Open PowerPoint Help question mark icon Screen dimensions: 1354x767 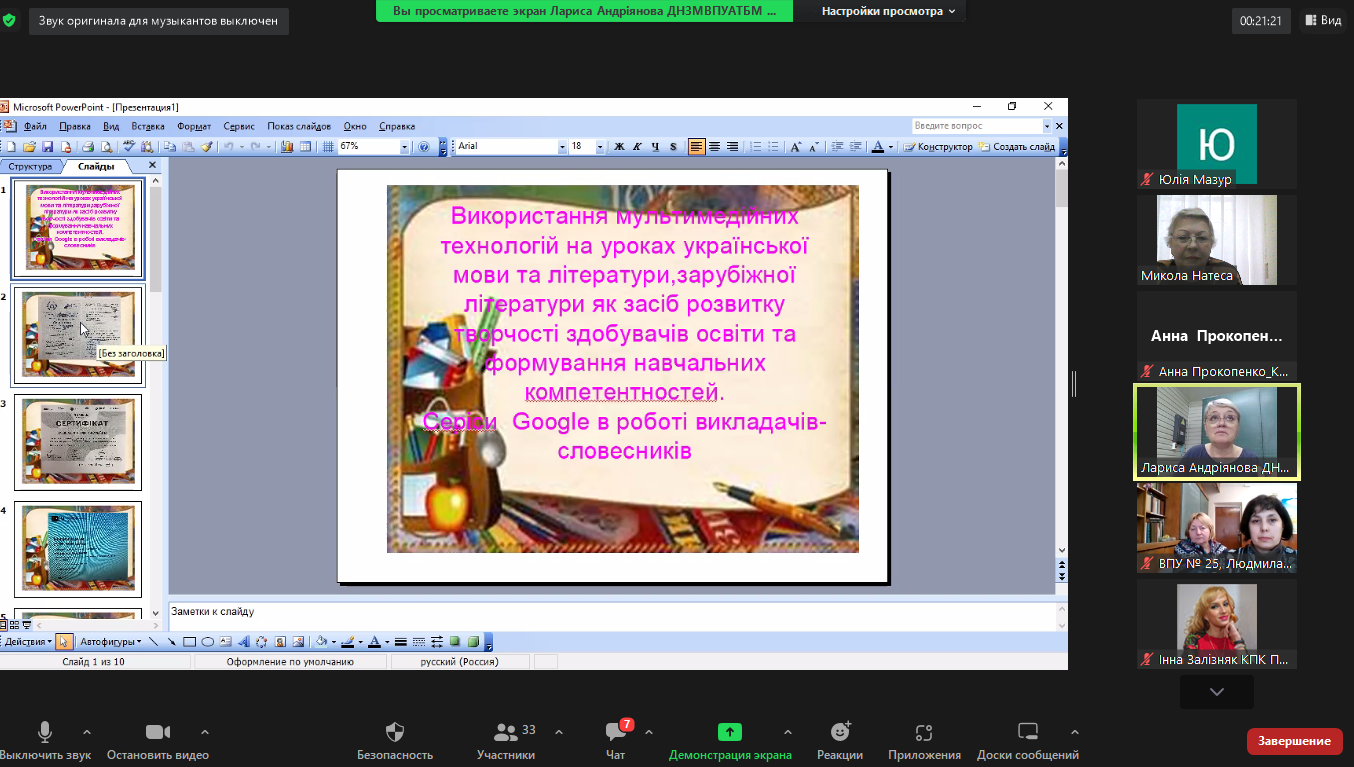[424, 146]
